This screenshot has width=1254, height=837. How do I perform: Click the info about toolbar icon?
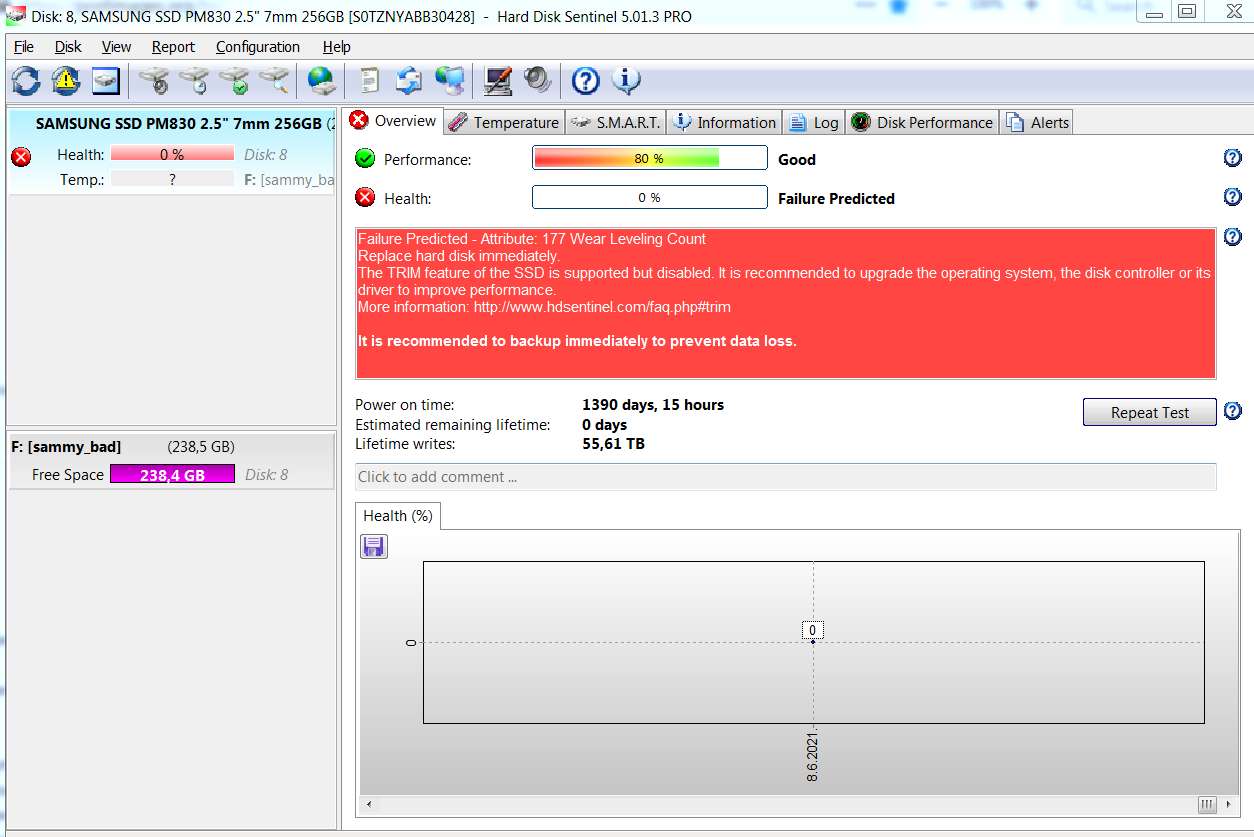(625, 80)
